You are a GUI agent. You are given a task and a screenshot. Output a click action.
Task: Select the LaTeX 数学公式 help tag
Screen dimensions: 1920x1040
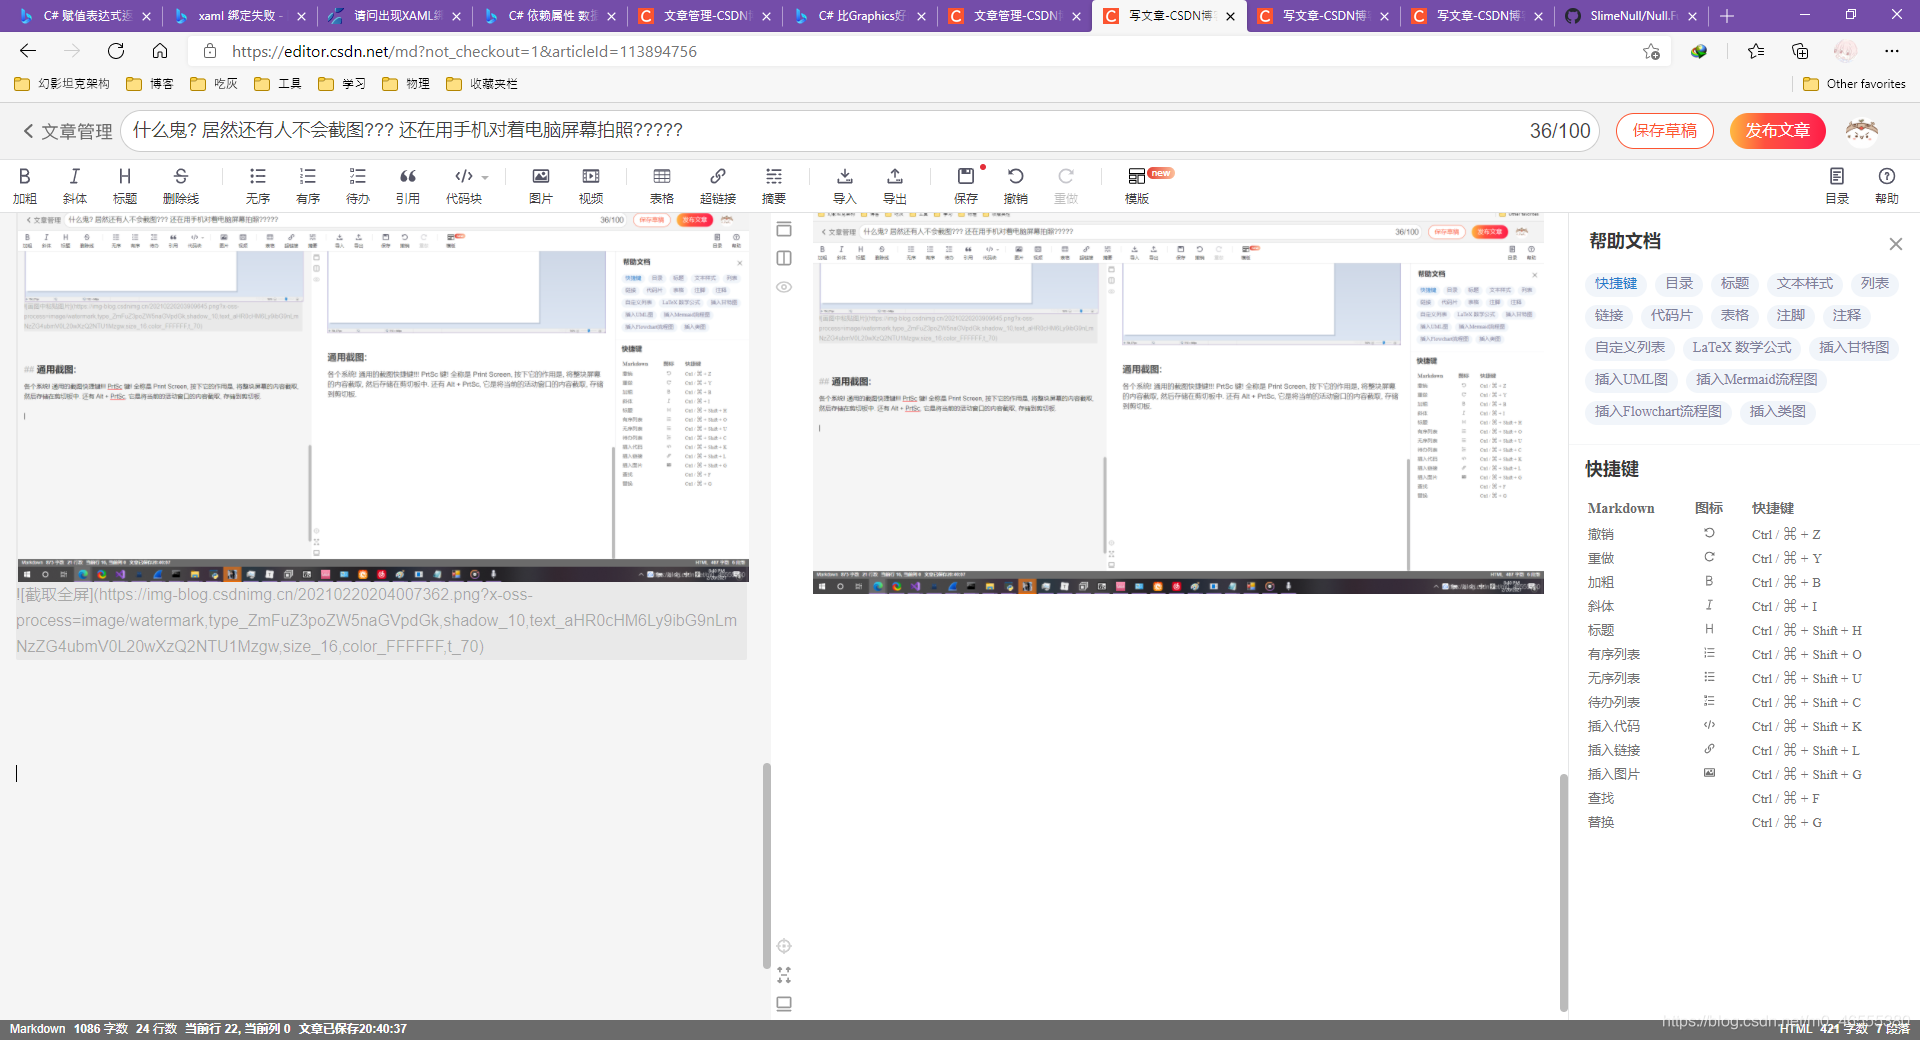click(x=1742, y=348)
